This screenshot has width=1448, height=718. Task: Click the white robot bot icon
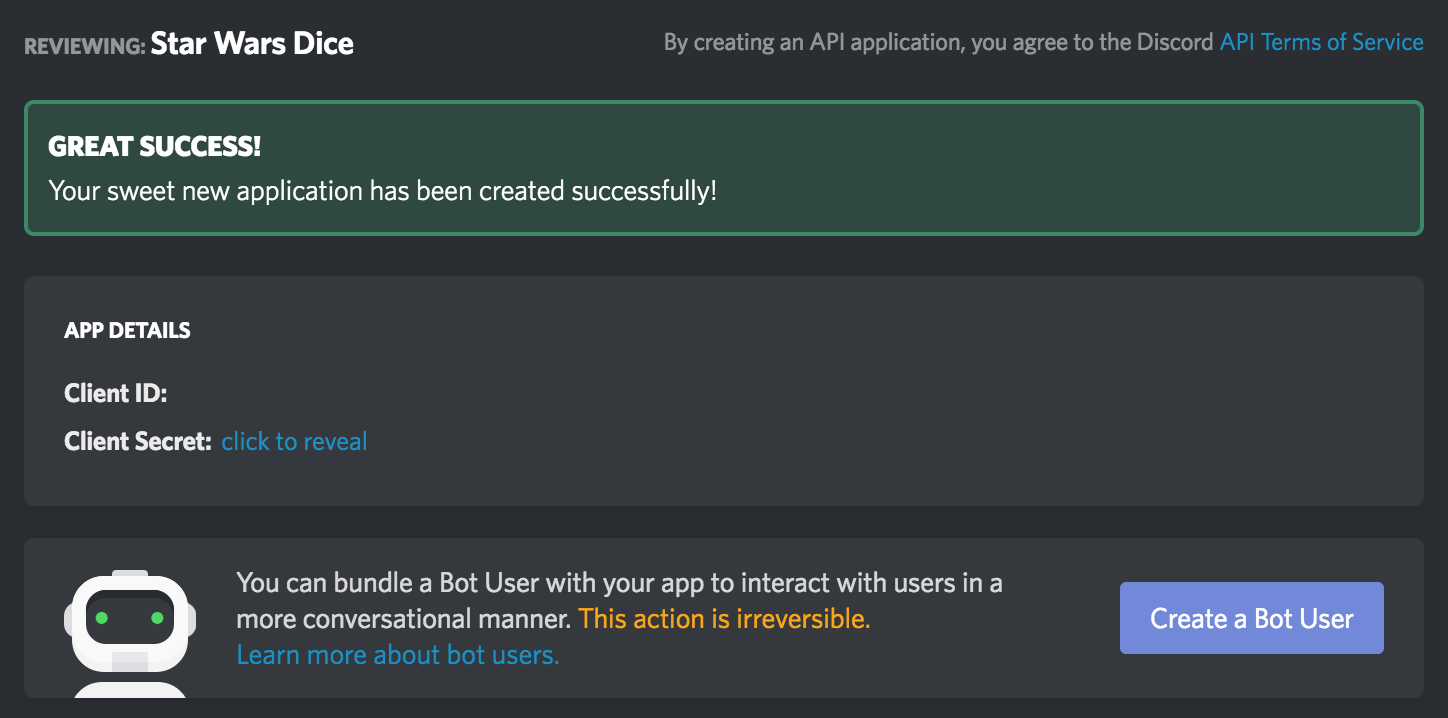point(130,634)
